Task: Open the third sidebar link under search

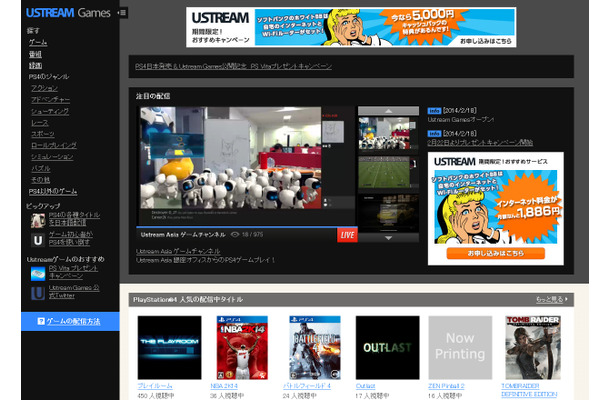Action: pyautogui.click(x=35, y=65)
